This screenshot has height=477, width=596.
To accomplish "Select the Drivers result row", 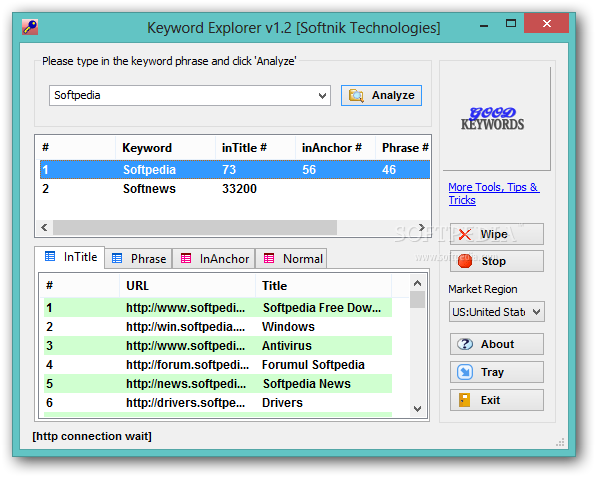I will pyautogui.click(x=218, y=403).
